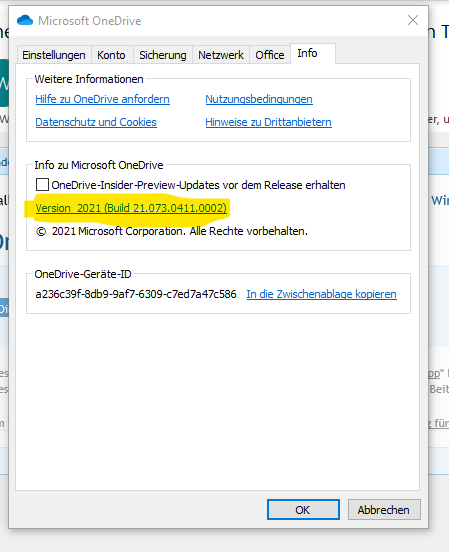Click the device ID a236c39f-8db9-9af7-6309-c7ed7a47c586

tap(136, 294)
